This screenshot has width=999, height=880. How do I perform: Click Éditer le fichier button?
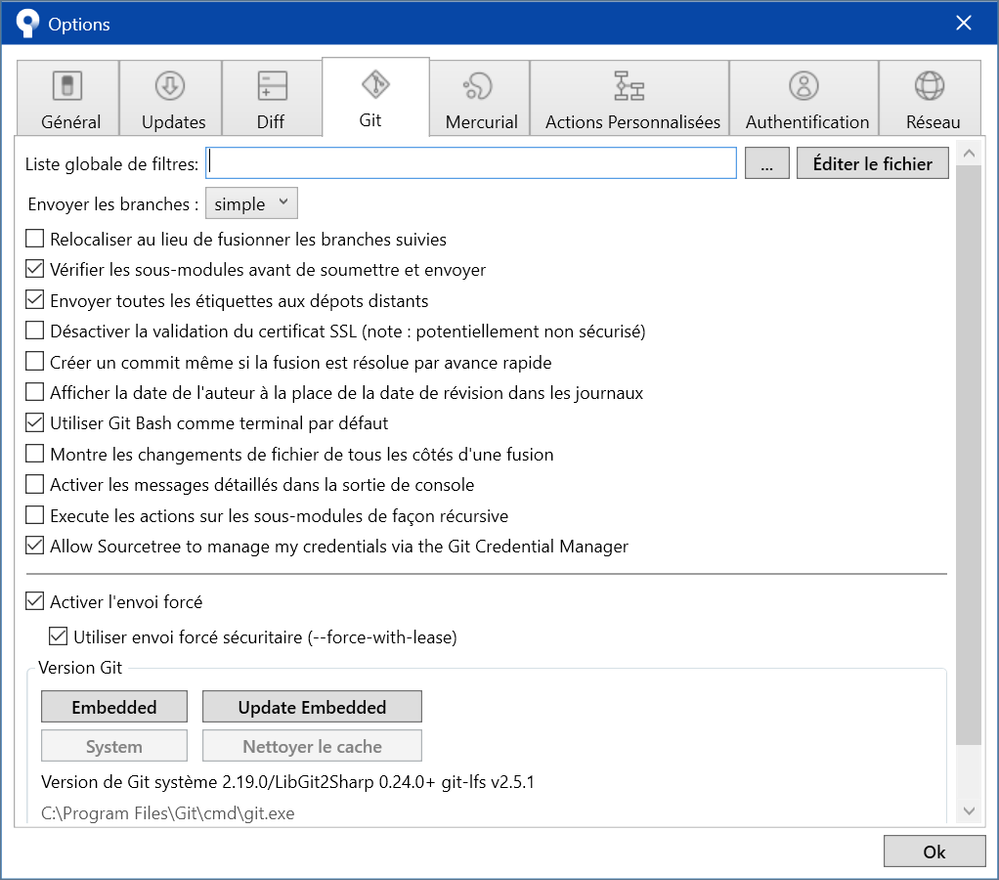click(872, 163)
